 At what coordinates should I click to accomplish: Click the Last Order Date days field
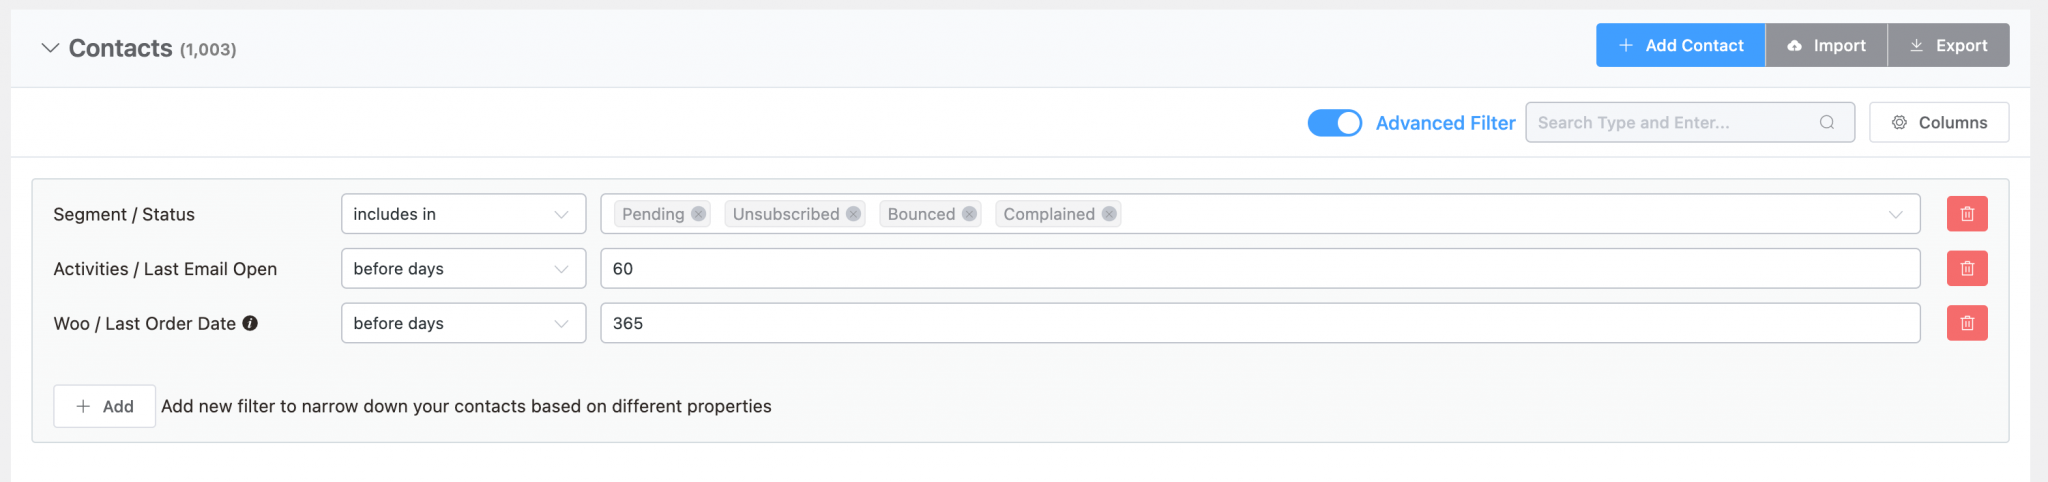[x=1260, y=323]
